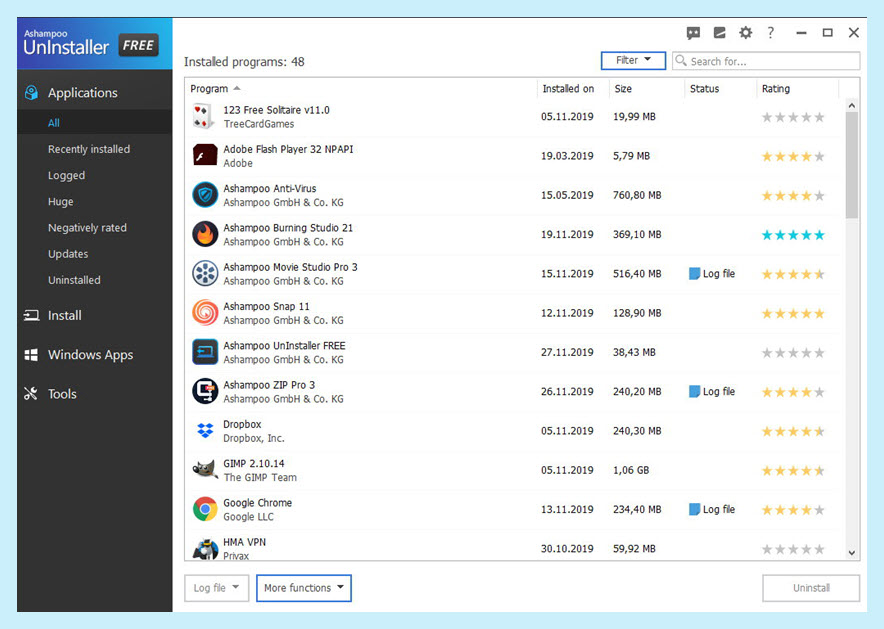This screenshot has width=884, height=629.
Task: Click the scrollbar up arrow
Action: (x=852, y=105)
